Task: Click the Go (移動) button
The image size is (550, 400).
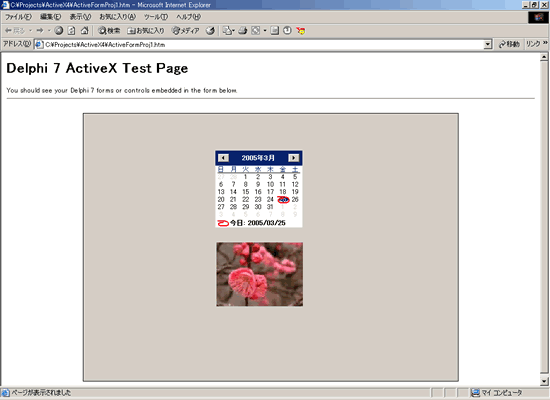Action: (509, 44)
